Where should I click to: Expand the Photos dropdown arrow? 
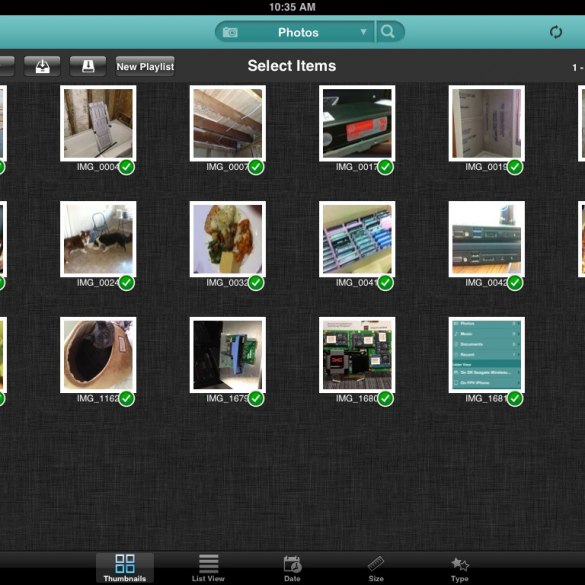363,32
